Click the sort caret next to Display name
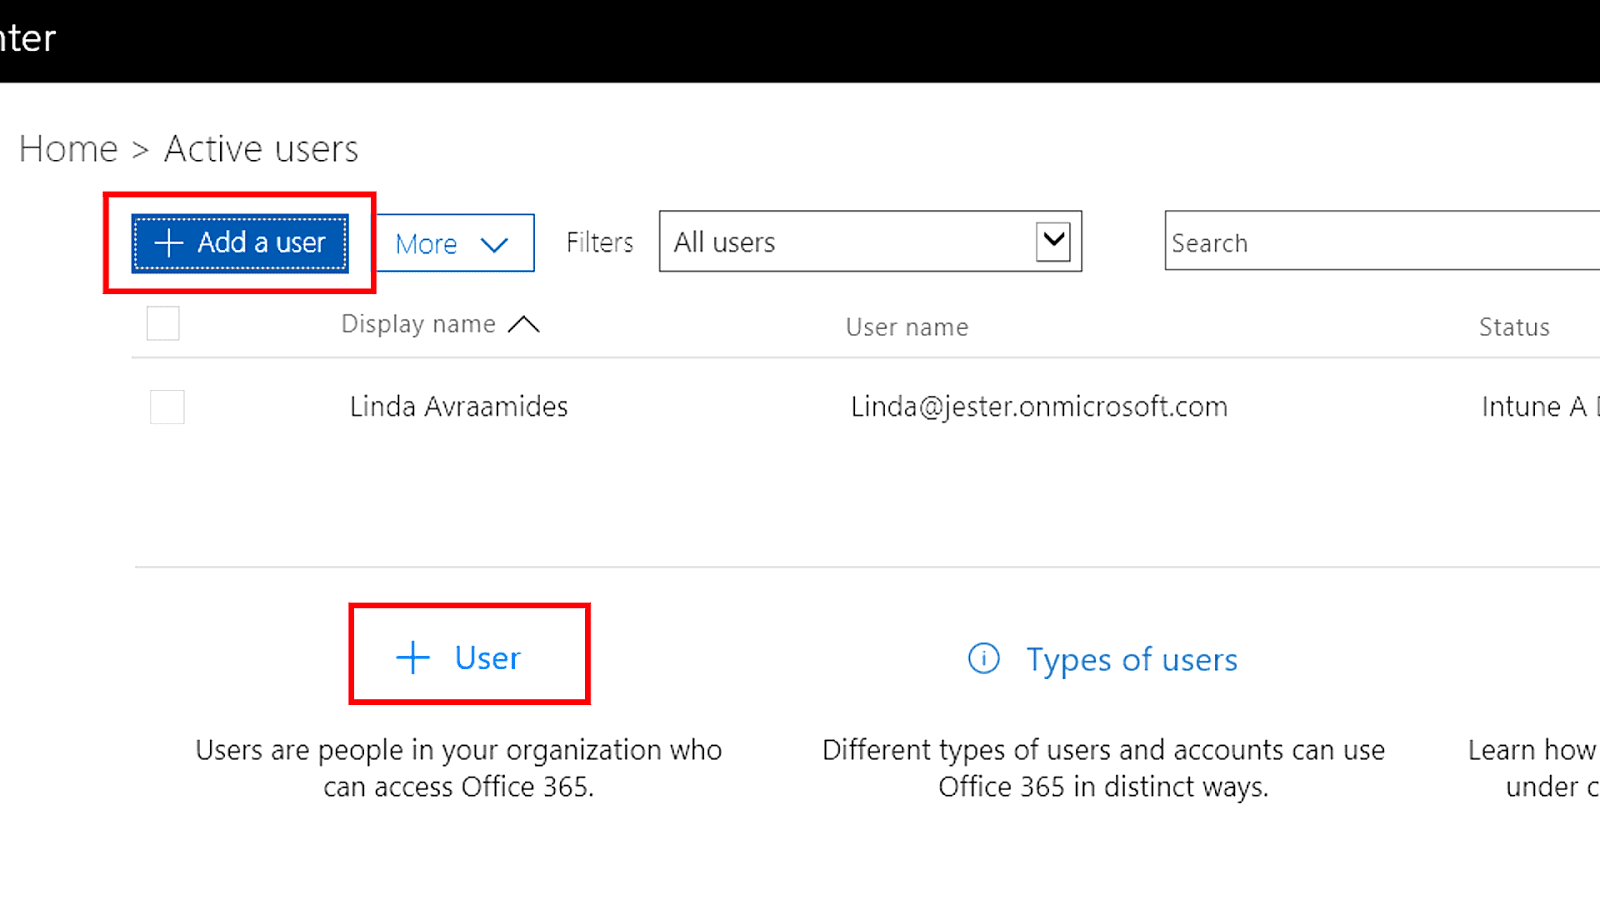The width and height of the screenshot is (1600, 900). point(527,323)
